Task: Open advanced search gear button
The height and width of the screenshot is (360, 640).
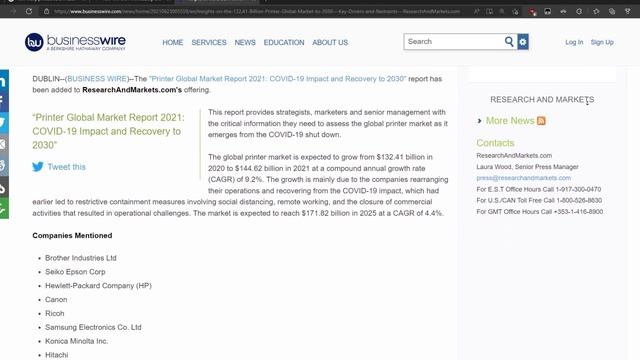Action: [x=523, y=42]
